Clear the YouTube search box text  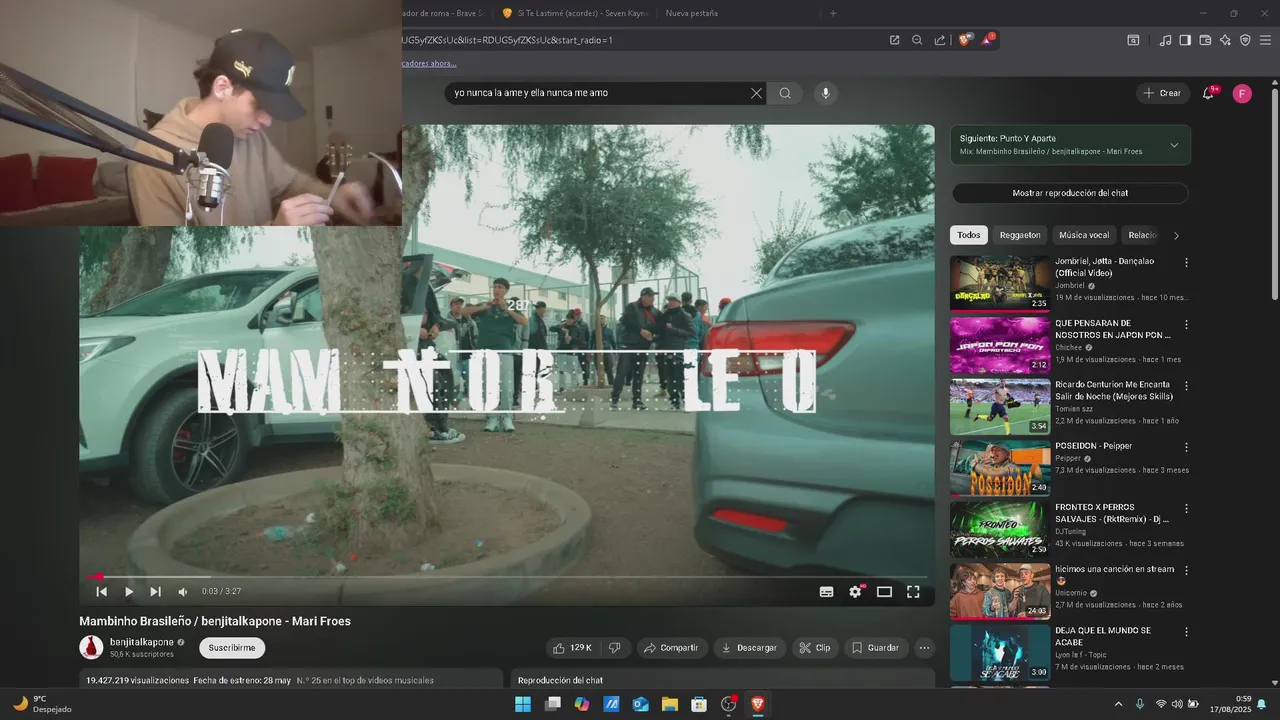[x=756, y=93]
